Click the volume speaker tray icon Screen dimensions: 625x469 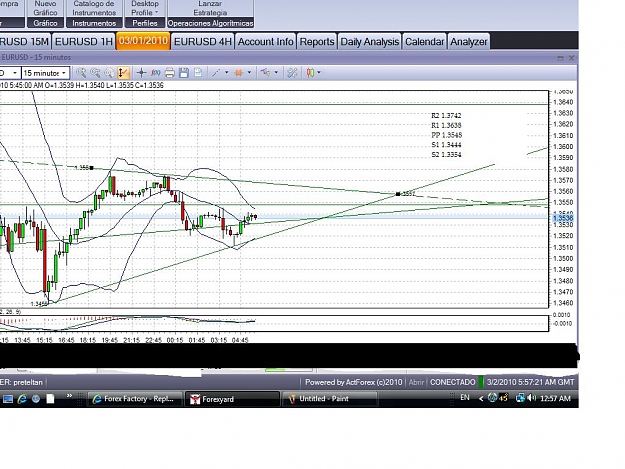531,398
